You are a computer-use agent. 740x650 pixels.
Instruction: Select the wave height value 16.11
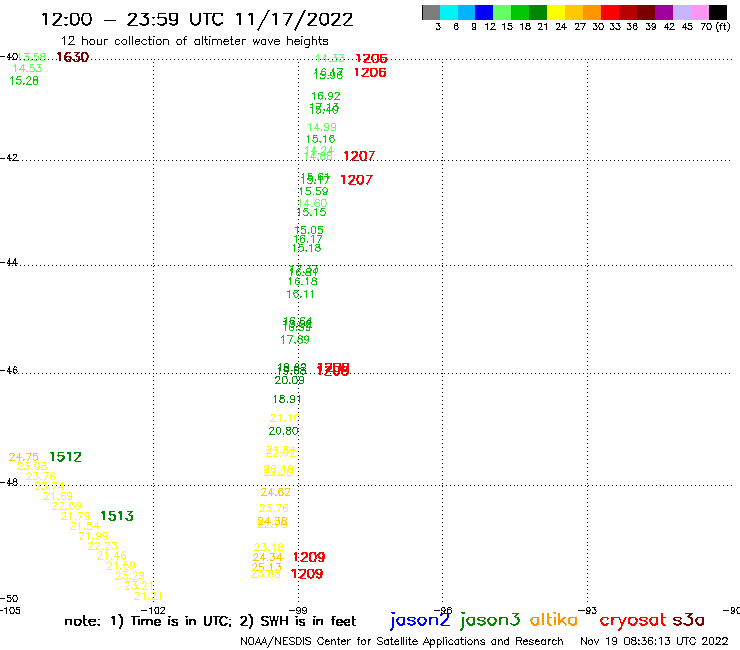click(300, 294)
